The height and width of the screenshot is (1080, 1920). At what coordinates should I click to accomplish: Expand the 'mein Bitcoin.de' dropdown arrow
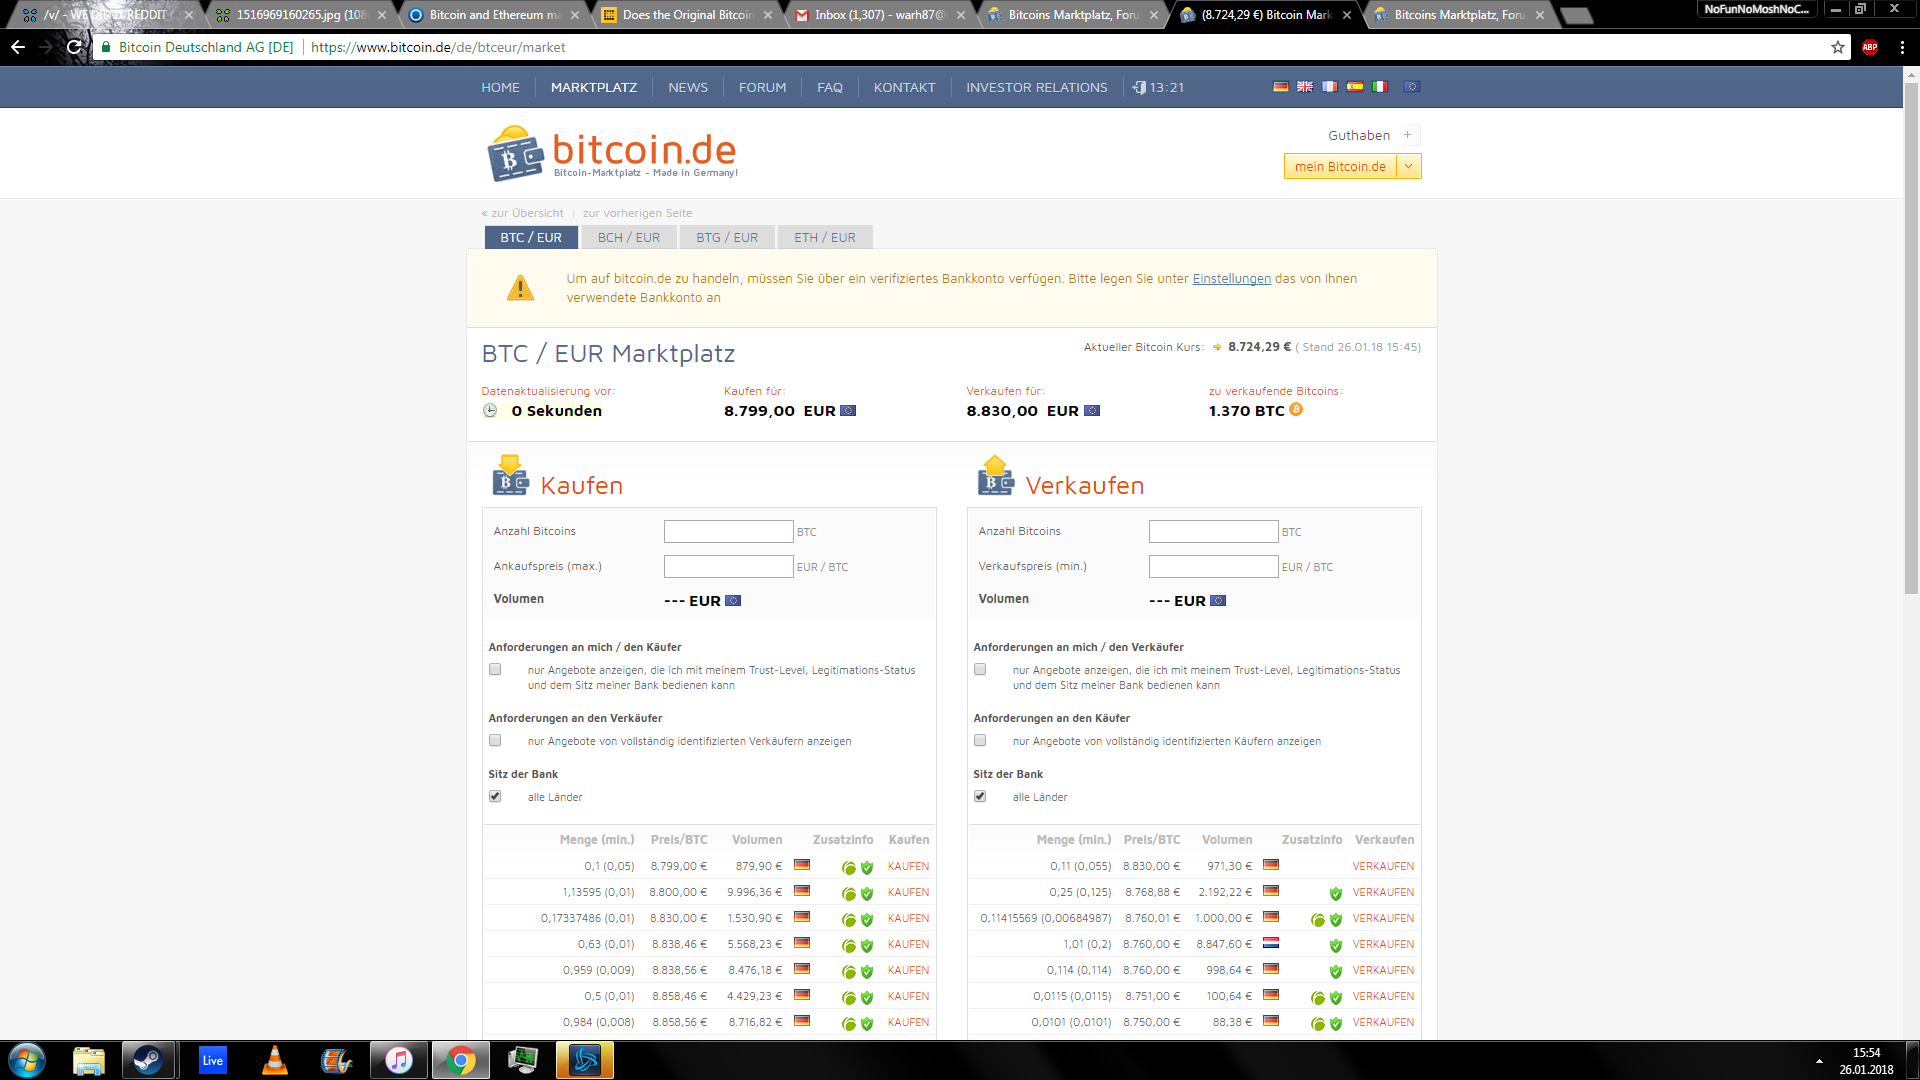point(1409,166)
